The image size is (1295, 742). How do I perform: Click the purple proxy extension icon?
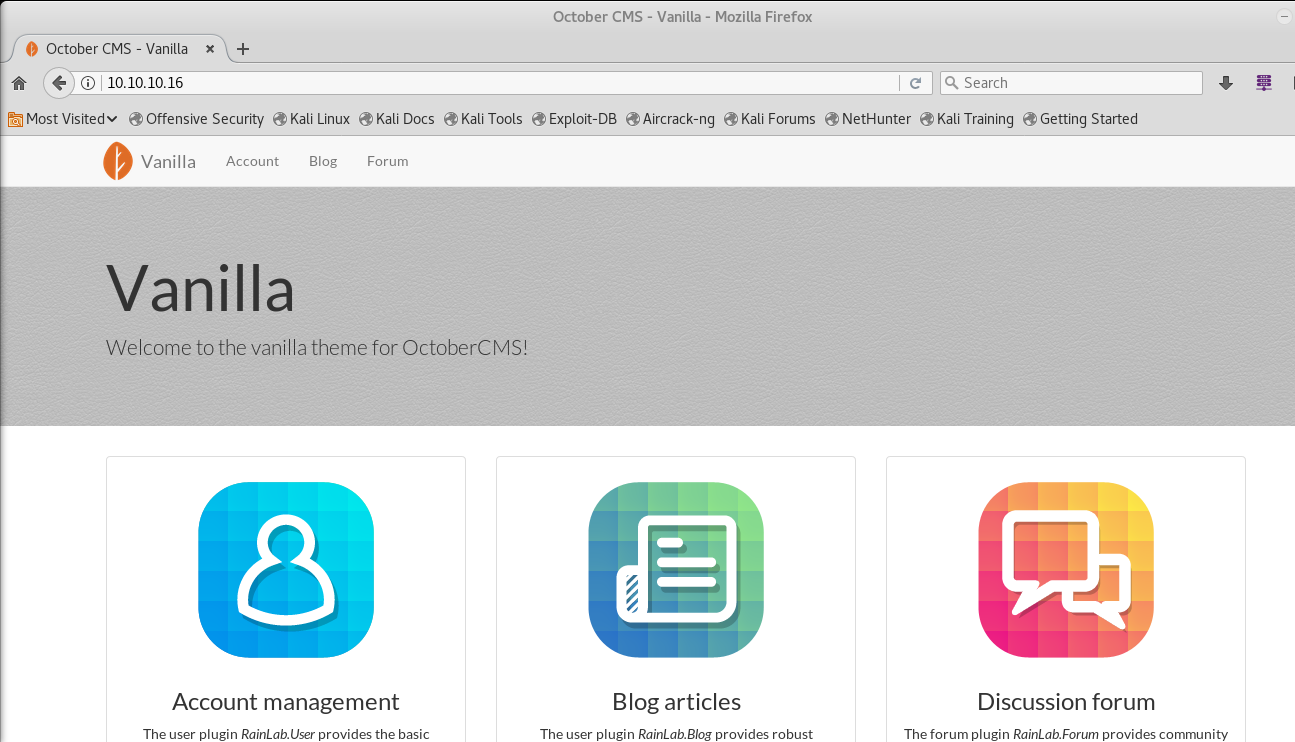1264,83
